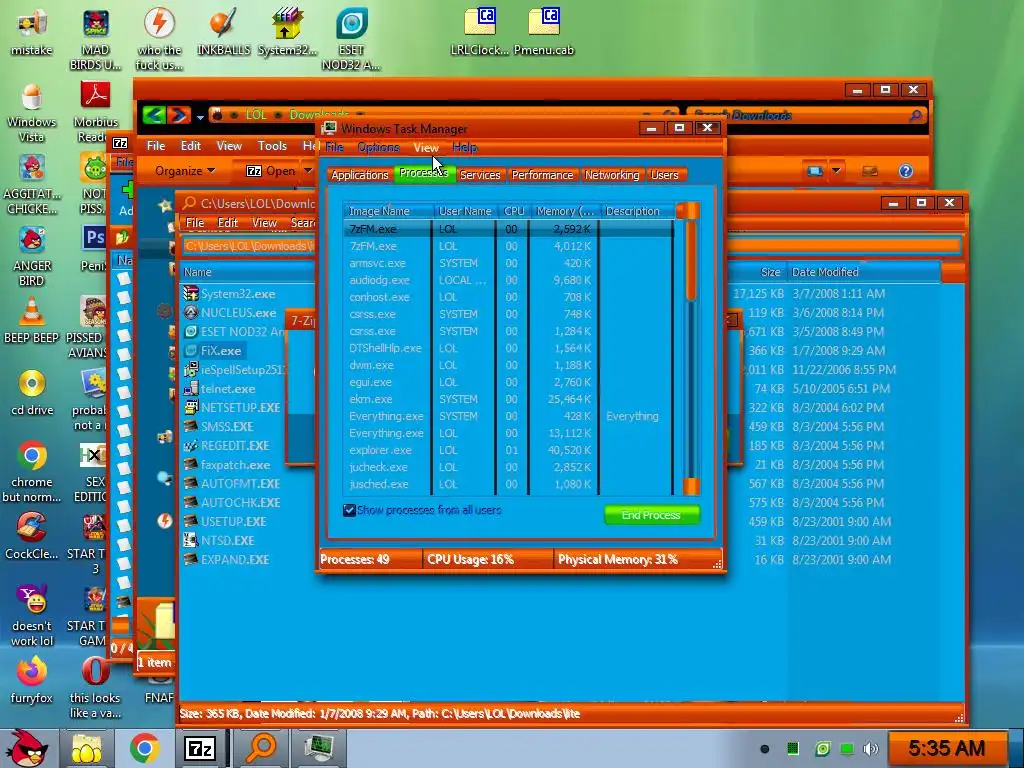
Task: Open Task Manager Options menu
Action: tap(378, 148)
